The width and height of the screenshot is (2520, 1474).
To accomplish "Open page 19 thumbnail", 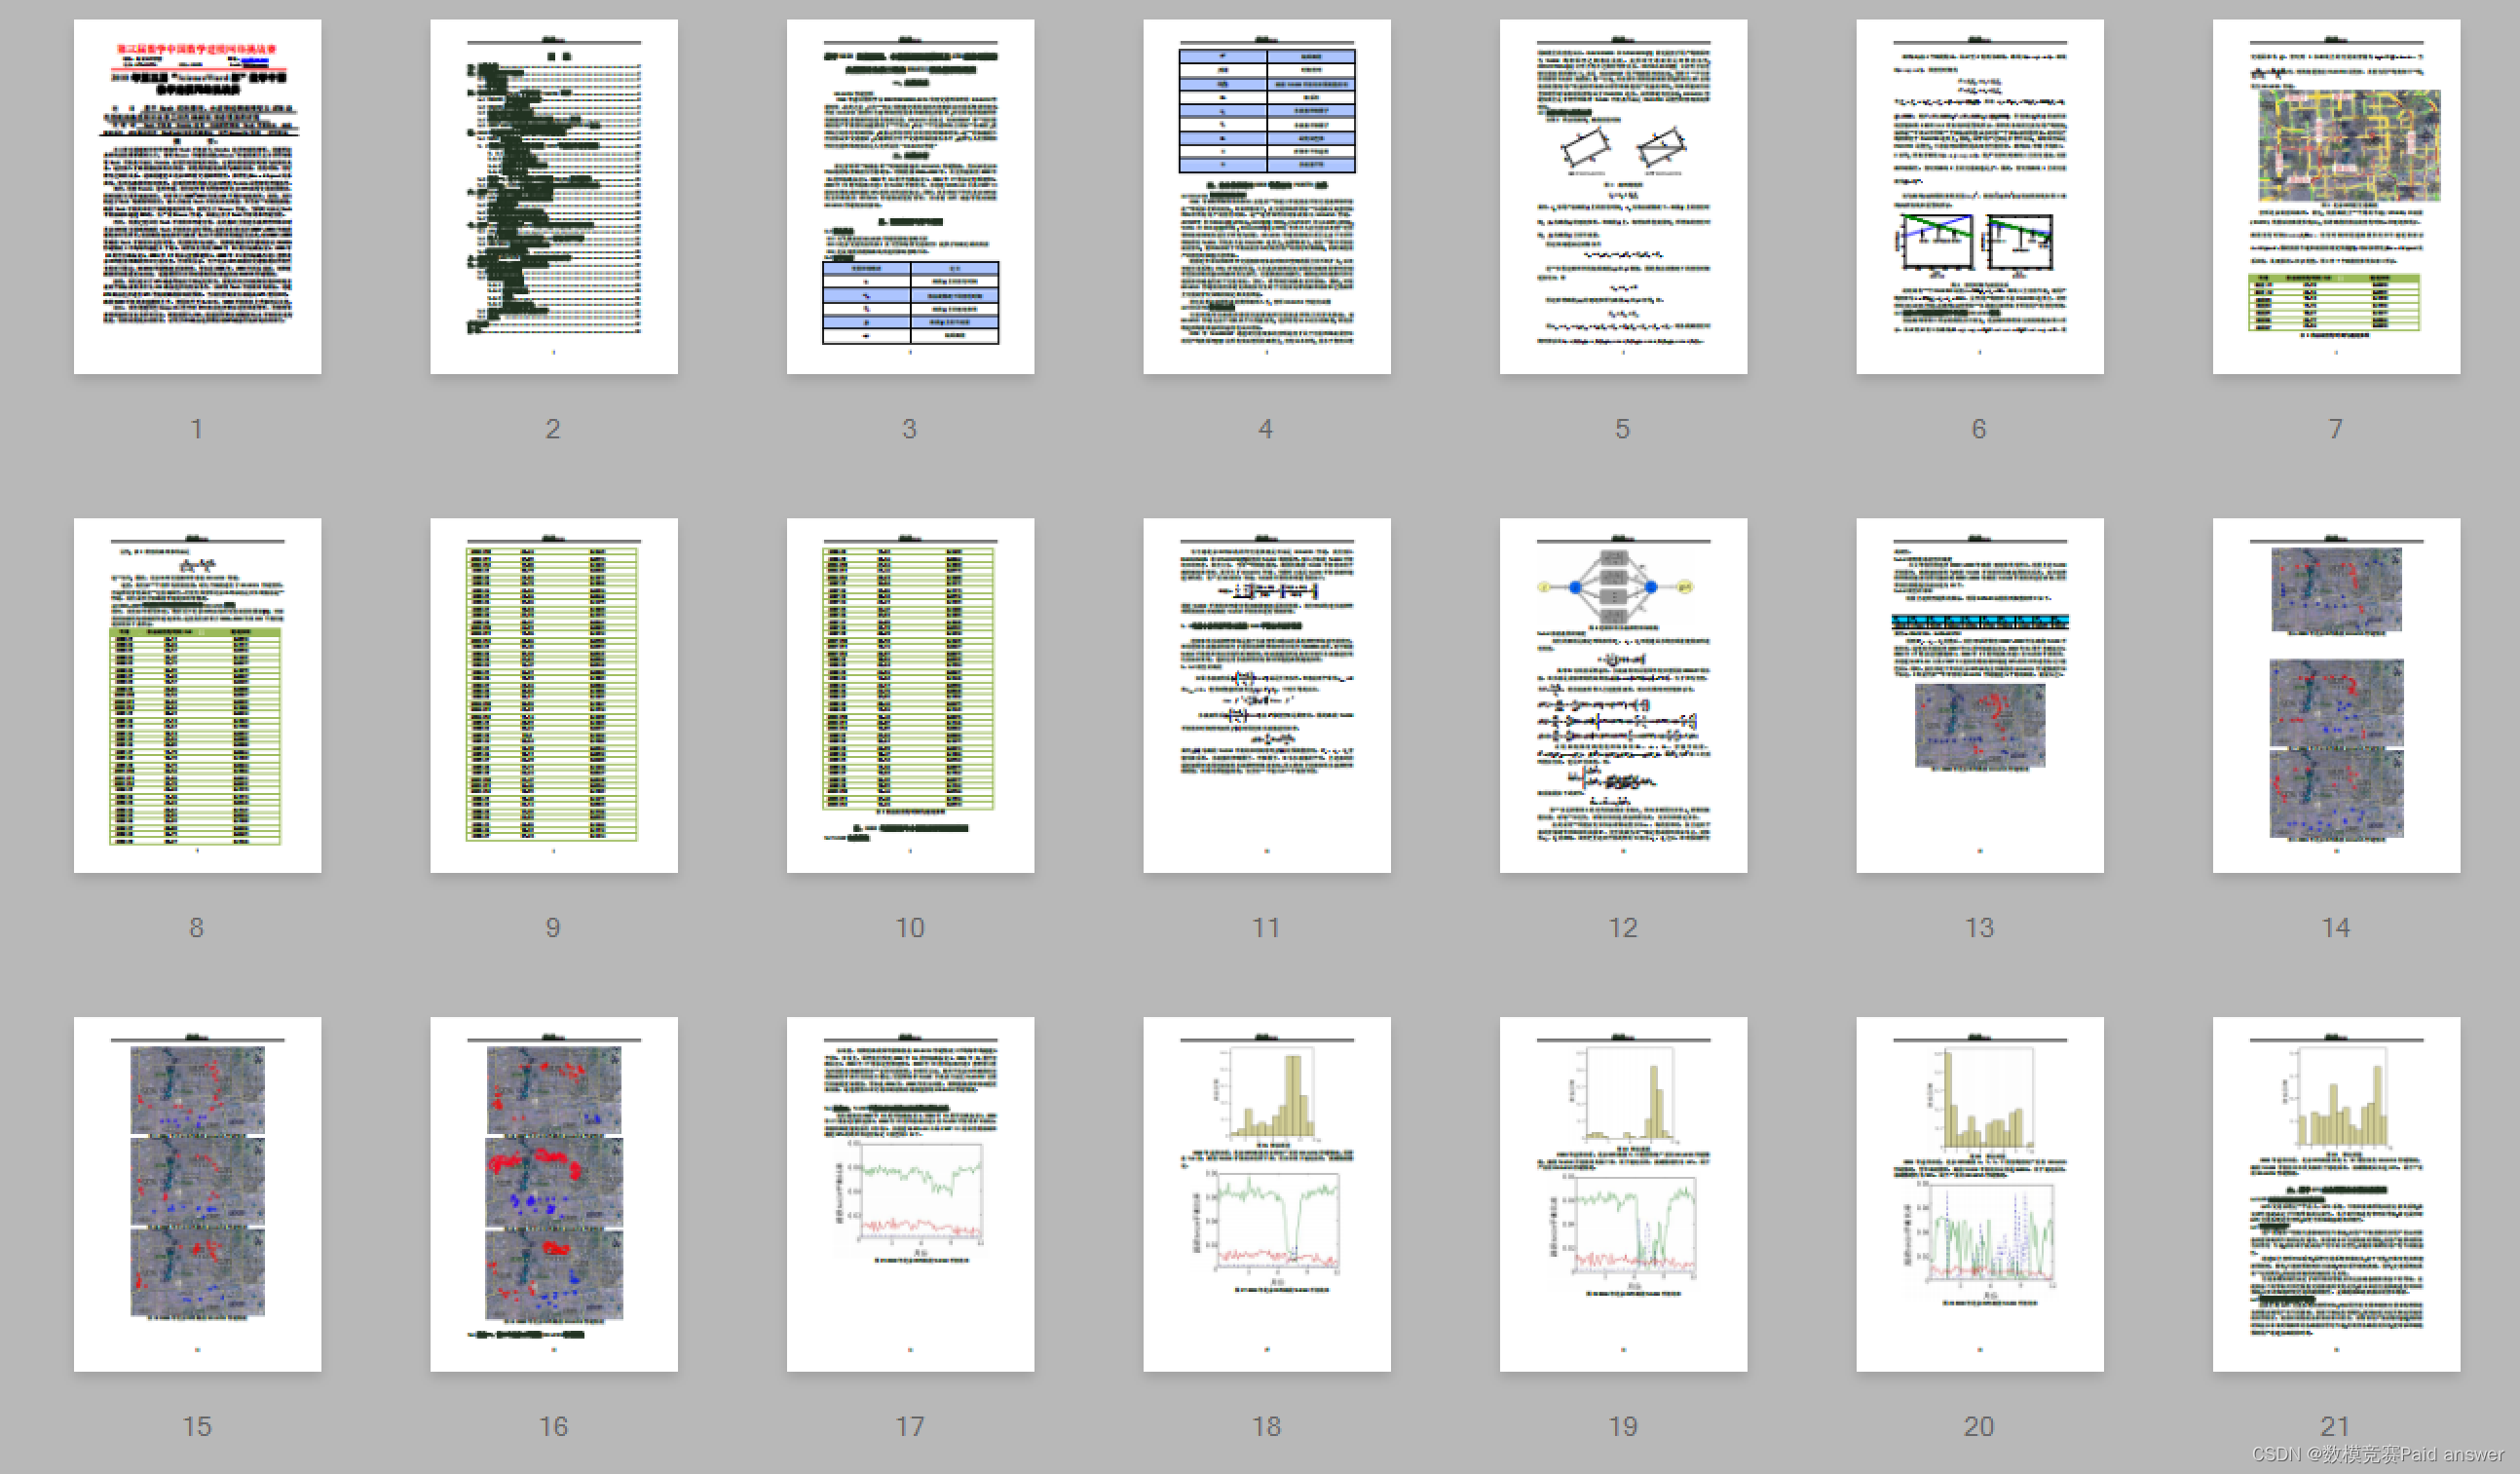I will [x=1623, y=1194].
